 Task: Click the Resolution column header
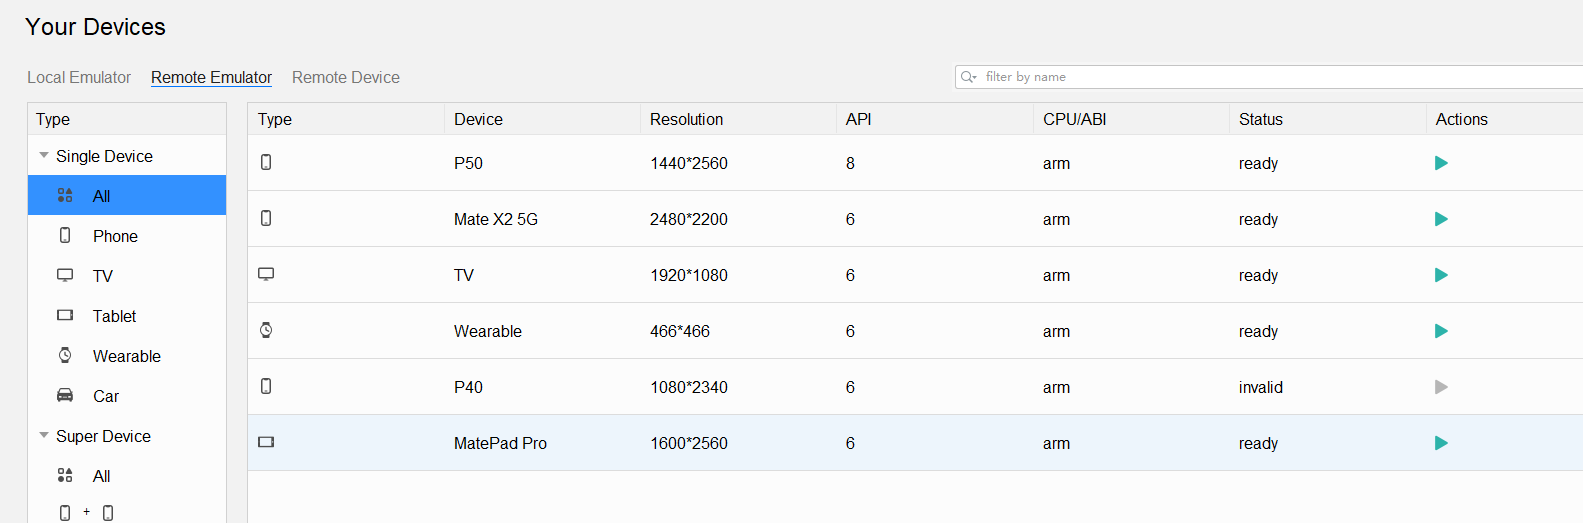tap(686, 119)
